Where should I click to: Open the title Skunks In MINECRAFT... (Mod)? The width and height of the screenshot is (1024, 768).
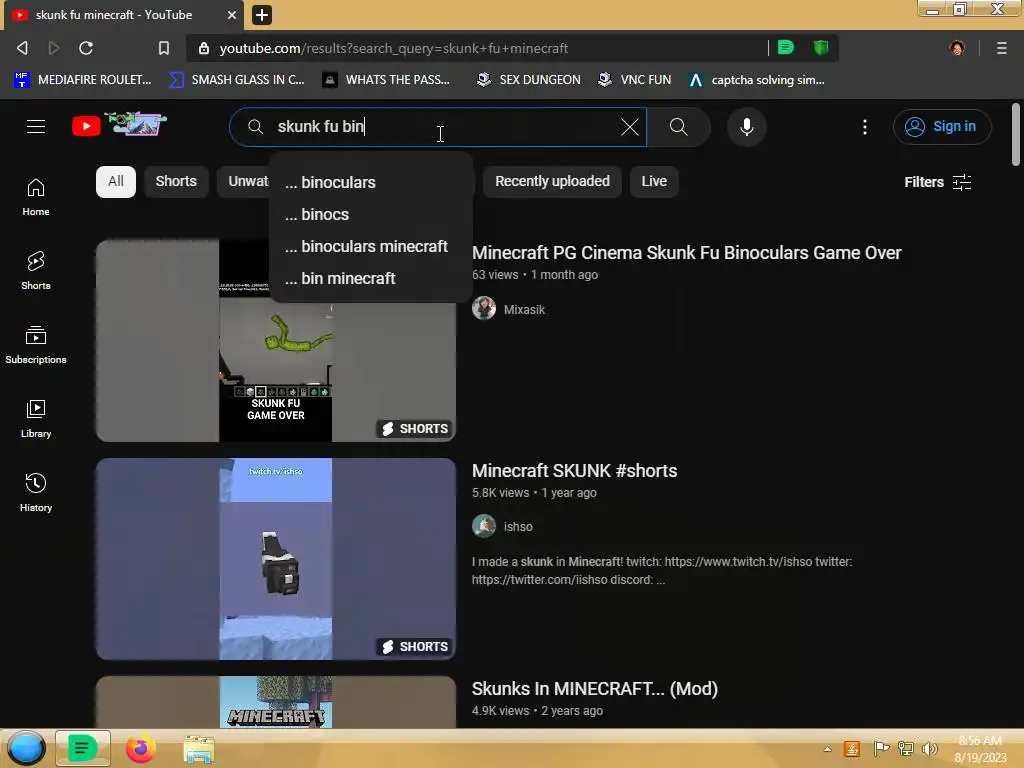594,689
